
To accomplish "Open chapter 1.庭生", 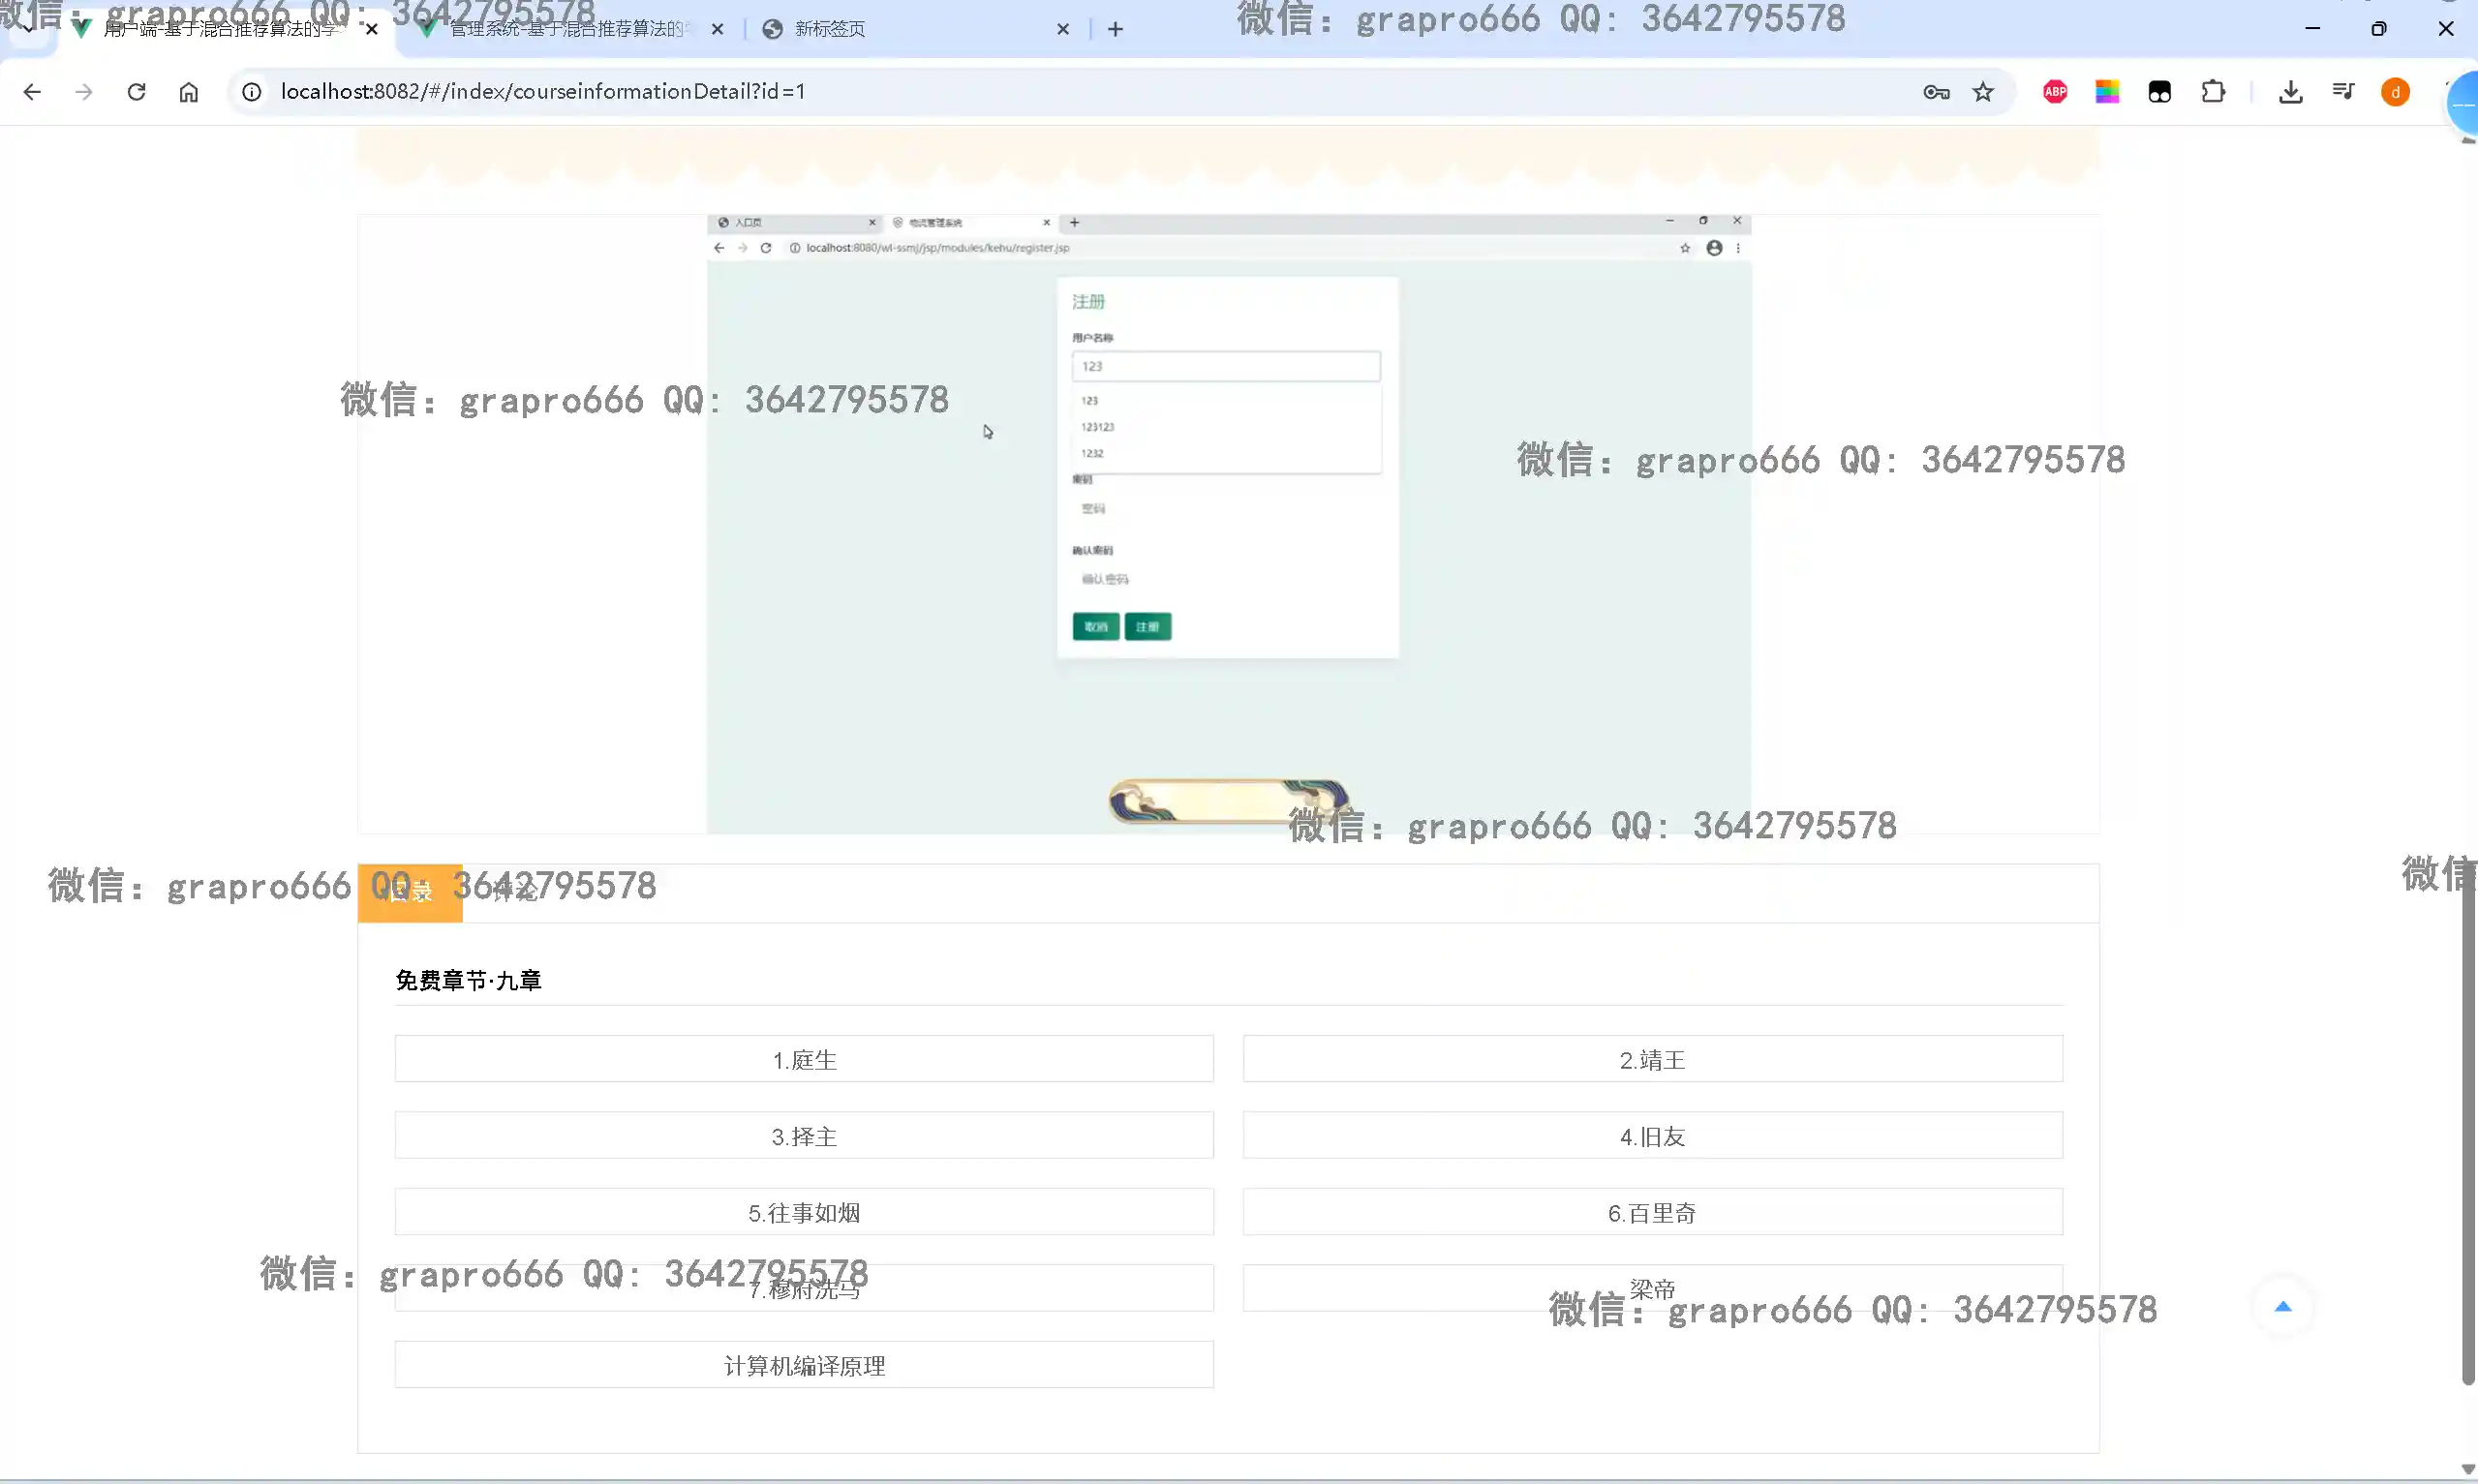I will [x=804, y=1059].
